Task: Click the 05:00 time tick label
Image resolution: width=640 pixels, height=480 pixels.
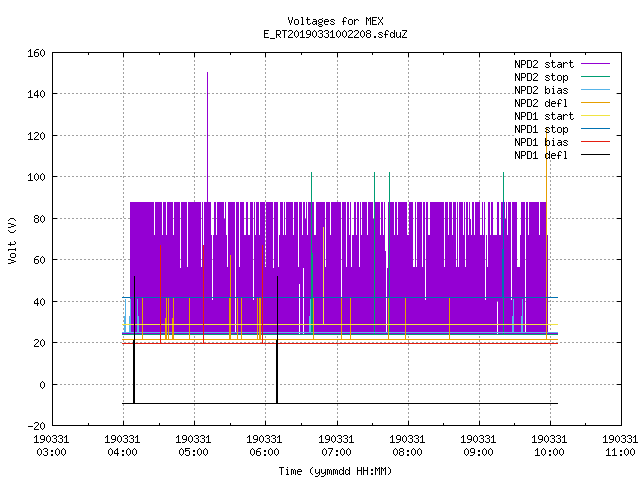Action: pos(193,452)
